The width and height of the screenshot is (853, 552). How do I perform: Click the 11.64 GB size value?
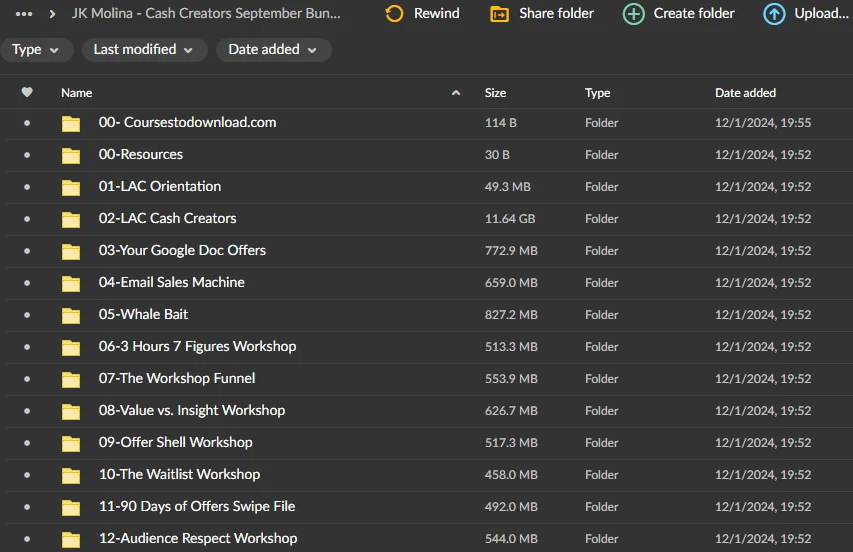click(510, 219)
